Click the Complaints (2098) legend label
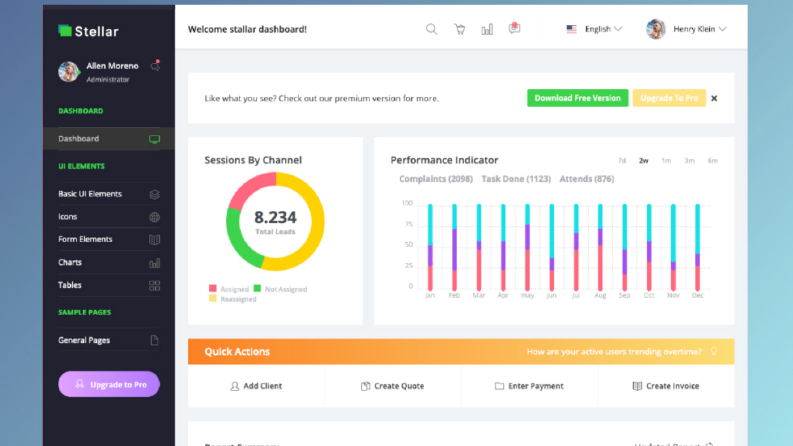This screenshot has height=446, width=793. pyautogui.click(x=436, y=179)
